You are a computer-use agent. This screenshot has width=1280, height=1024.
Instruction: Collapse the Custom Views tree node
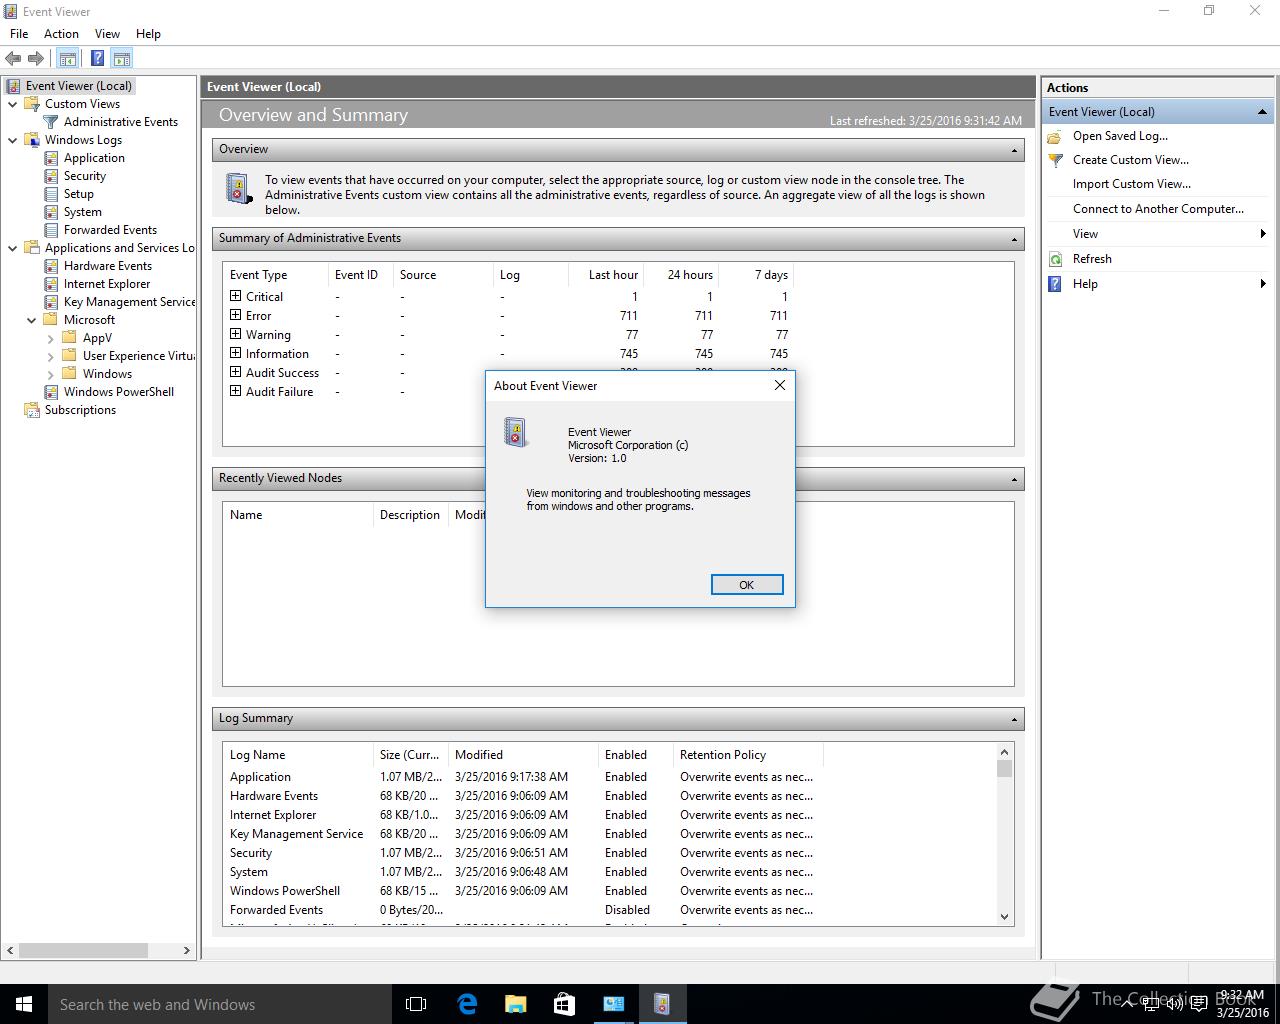[x=12, y=104]
